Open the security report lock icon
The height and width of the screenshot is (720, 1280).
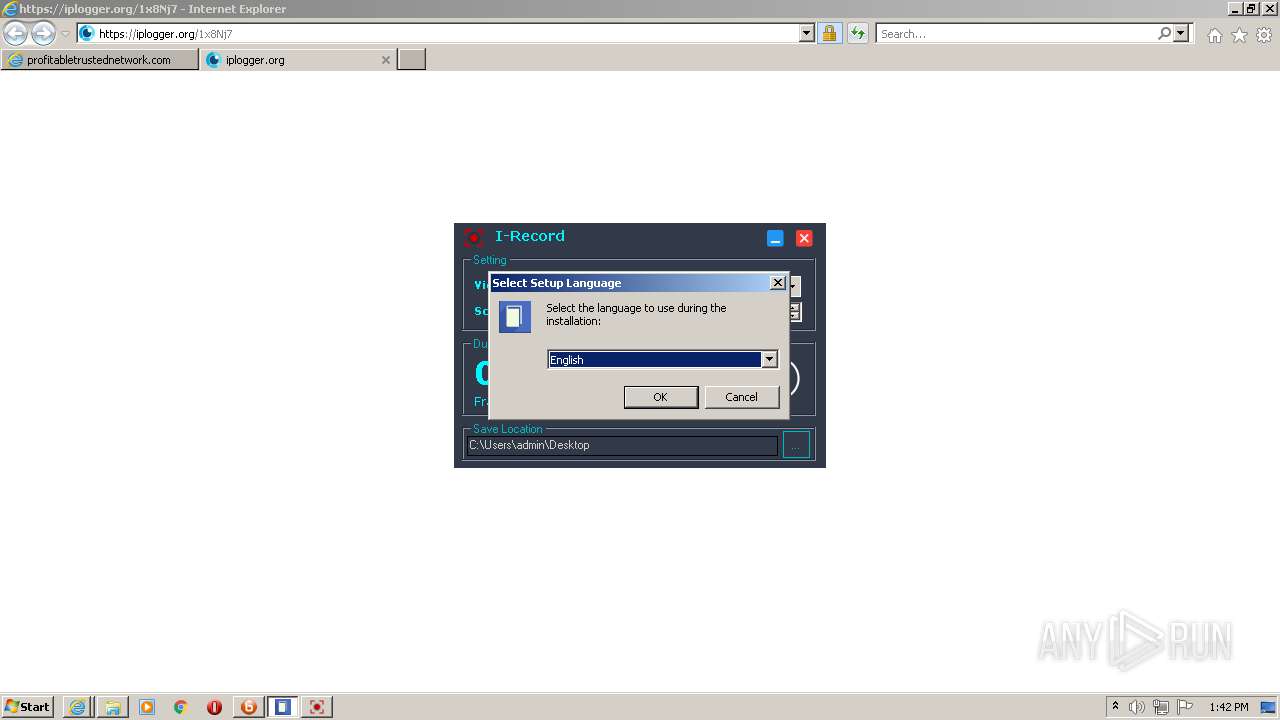tap(829, 34)
